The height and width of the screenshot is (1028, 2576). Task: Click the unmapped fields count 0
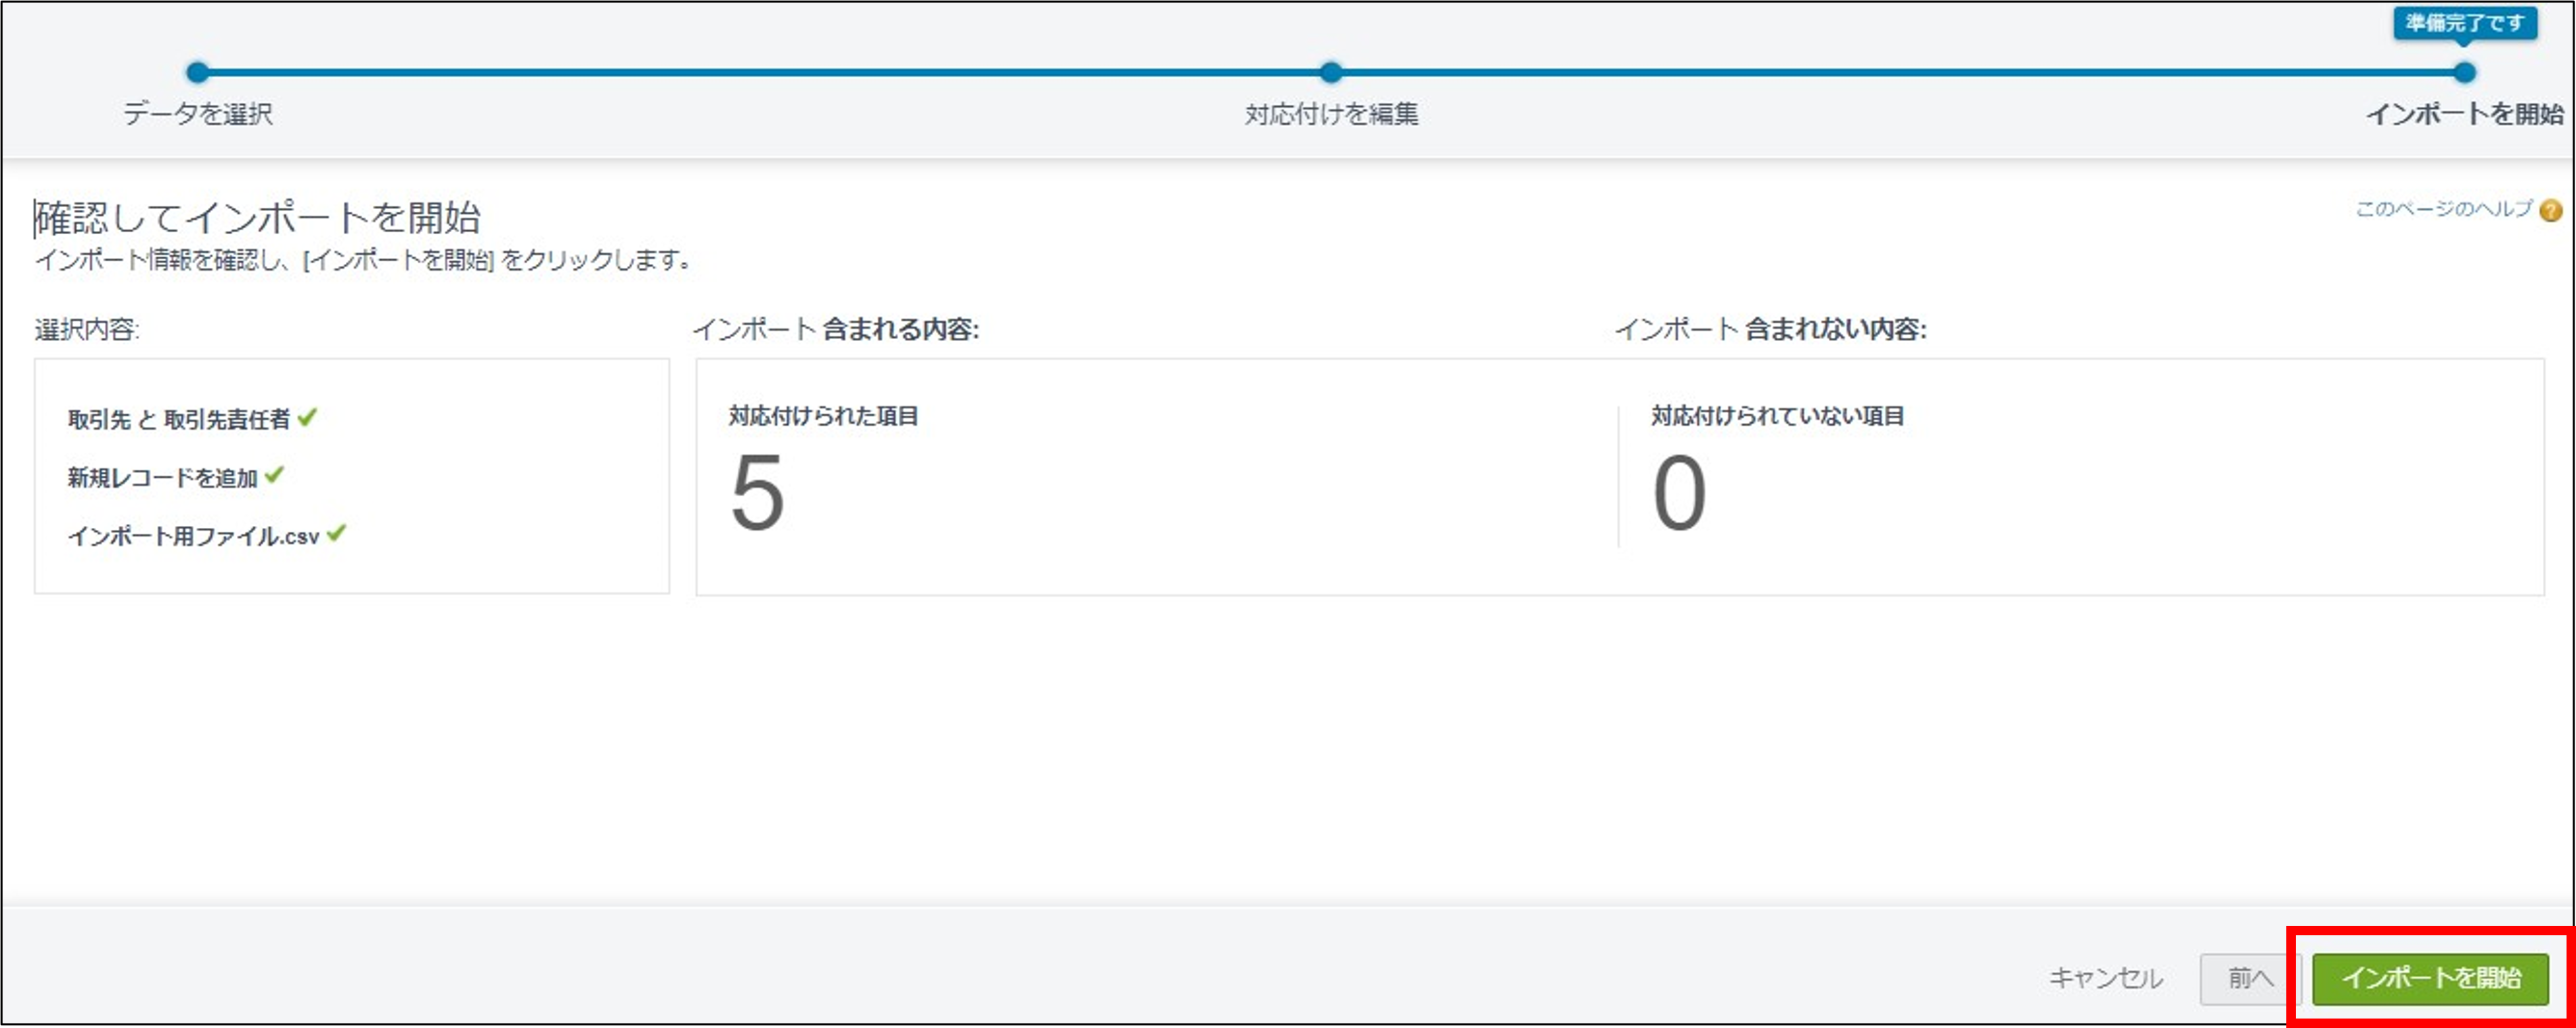coord(1679,493)
